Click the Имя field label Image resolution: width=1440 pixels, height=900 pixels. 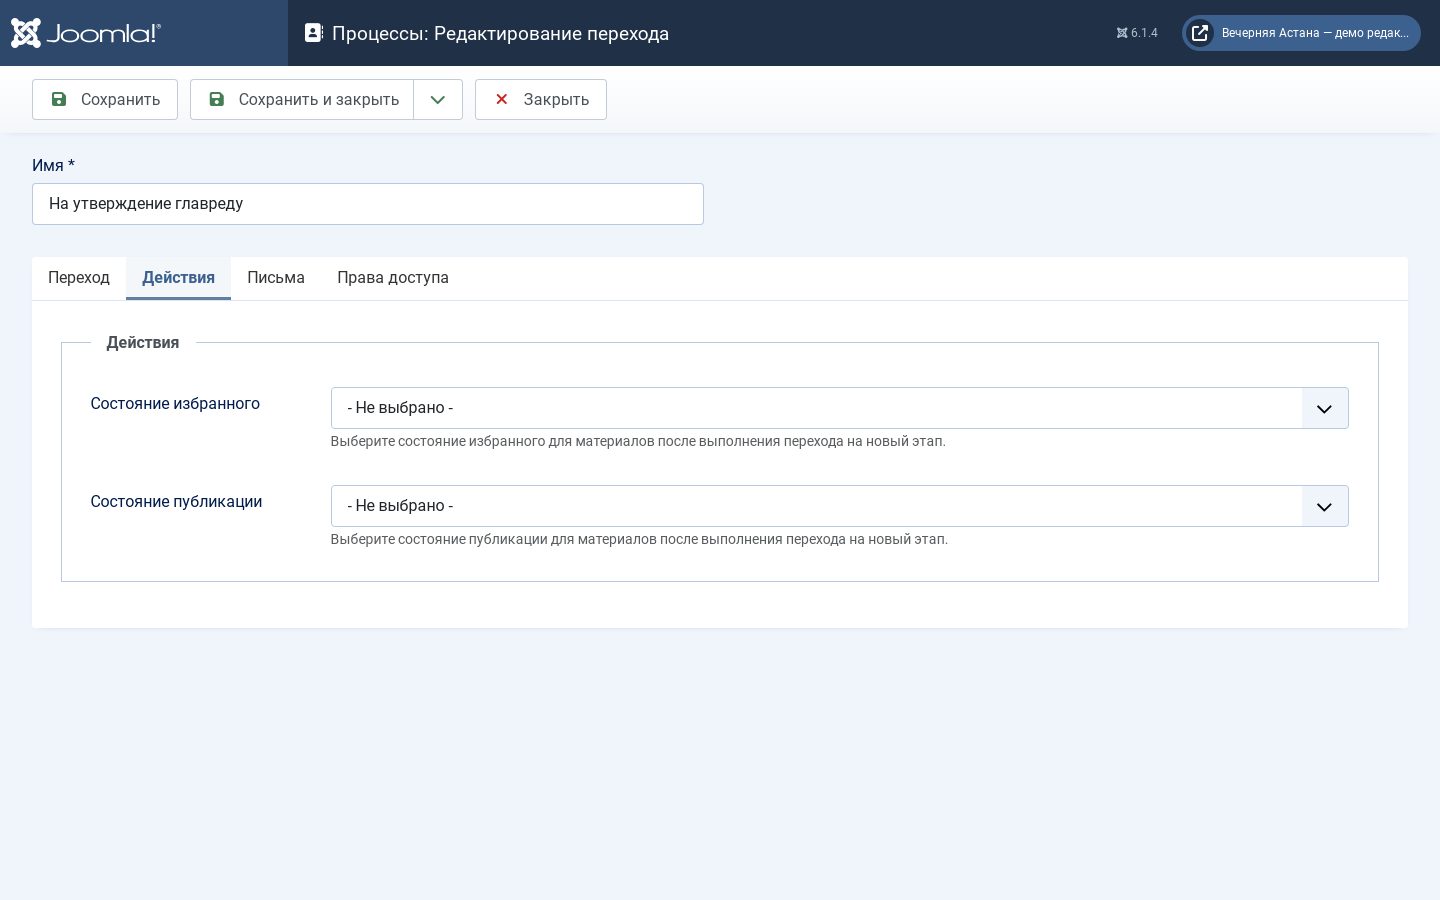pos(53,166)
